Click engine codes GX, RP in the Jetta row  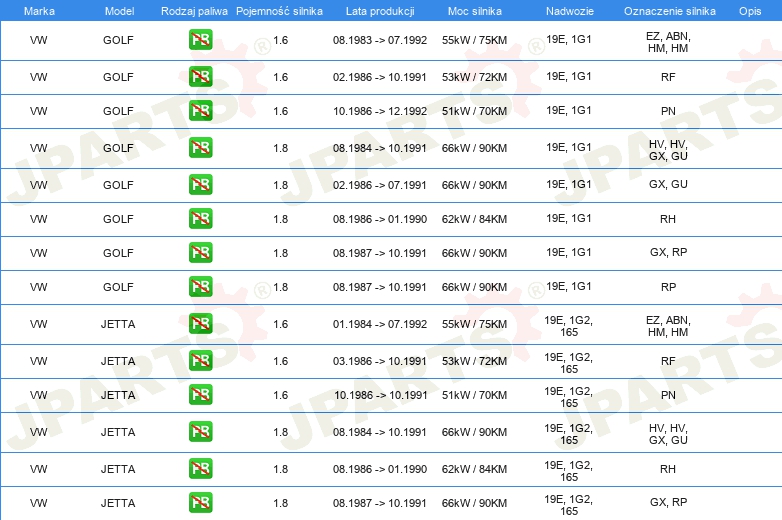(x=668, y=502)
